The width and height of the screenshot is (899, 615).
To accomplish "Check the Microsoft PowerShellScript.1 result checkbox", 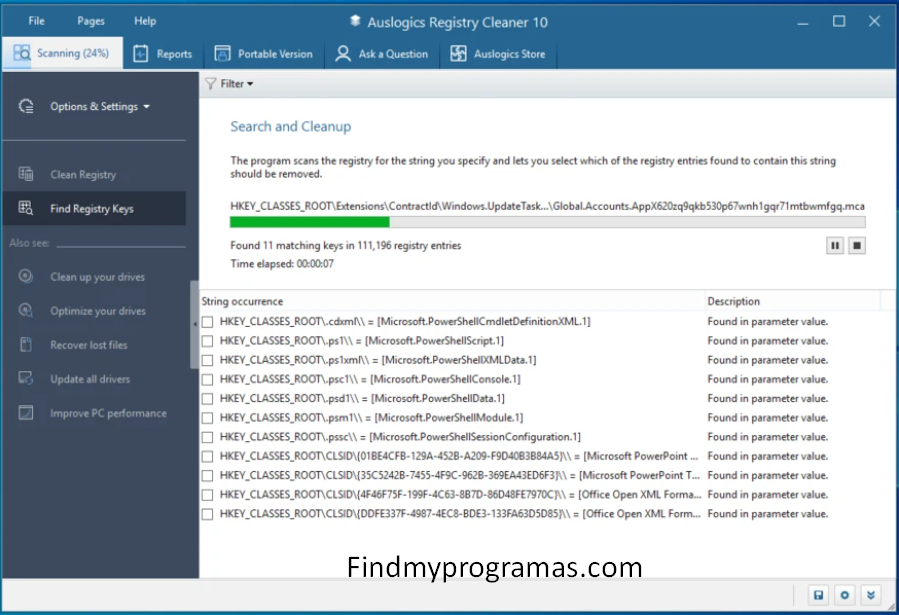I will pyautogui.click(x=207, y=340).
